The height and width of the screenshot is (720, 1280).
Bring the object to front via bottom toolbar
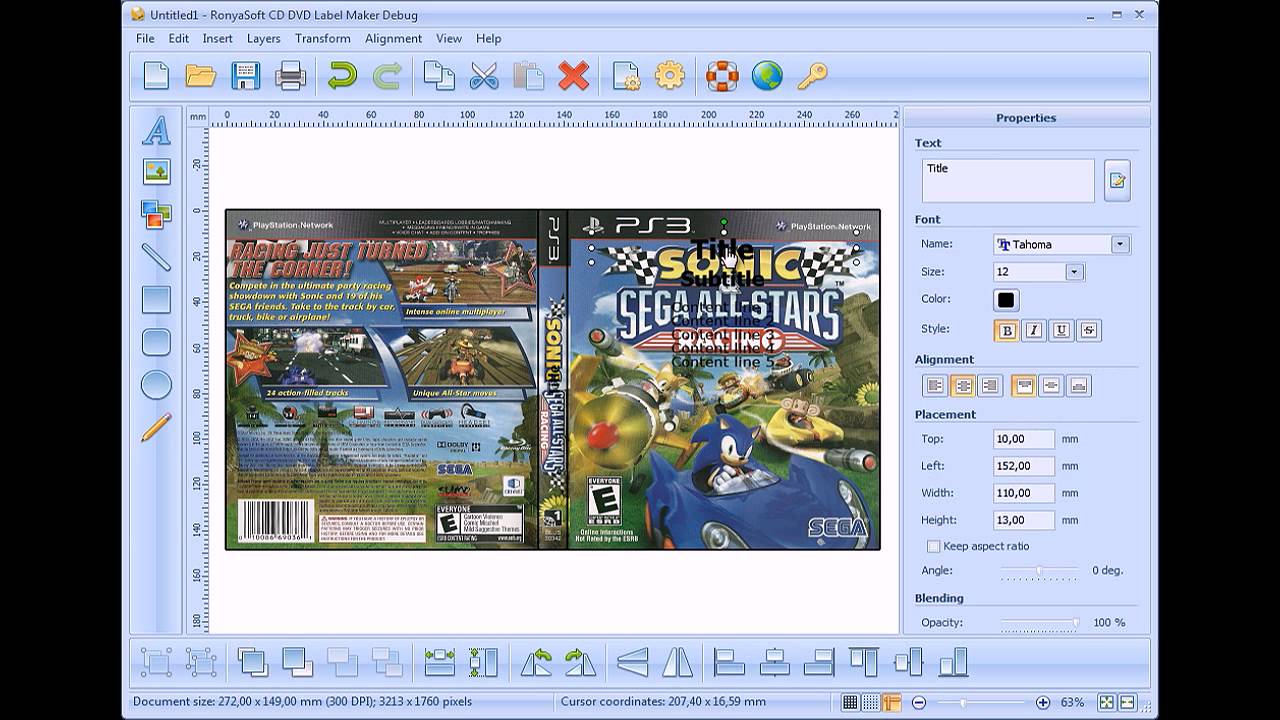(253, 662)
